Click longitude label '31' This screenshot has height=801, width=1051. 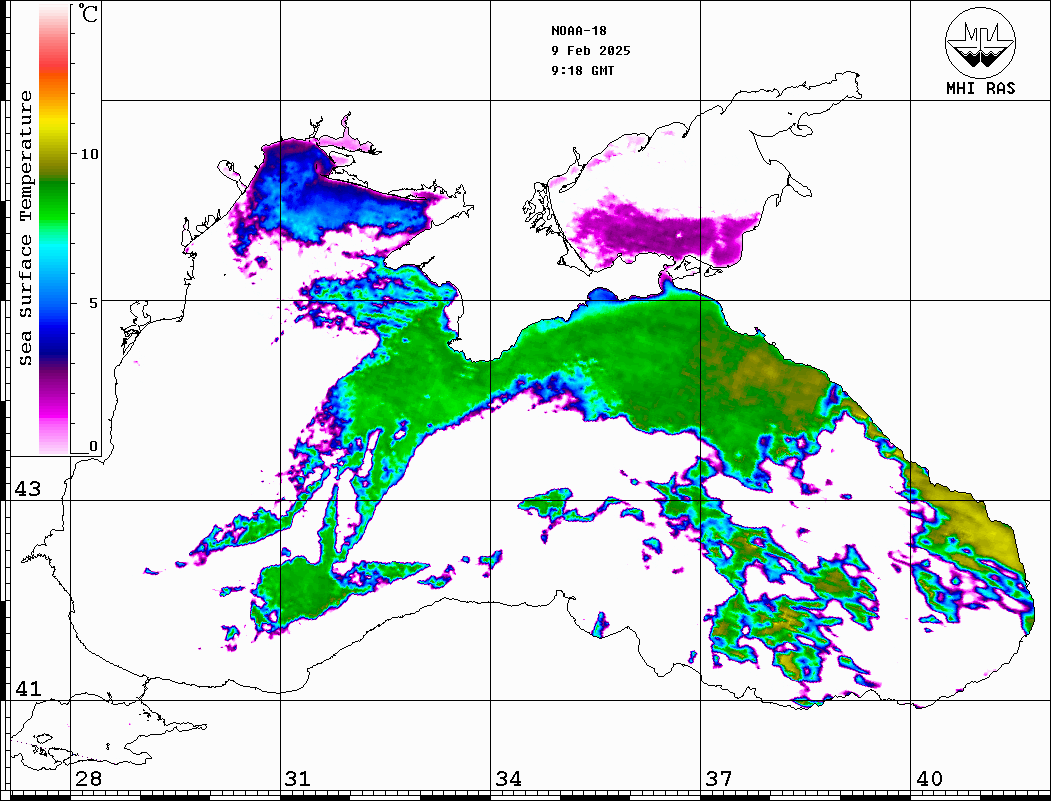pos(298,778)
